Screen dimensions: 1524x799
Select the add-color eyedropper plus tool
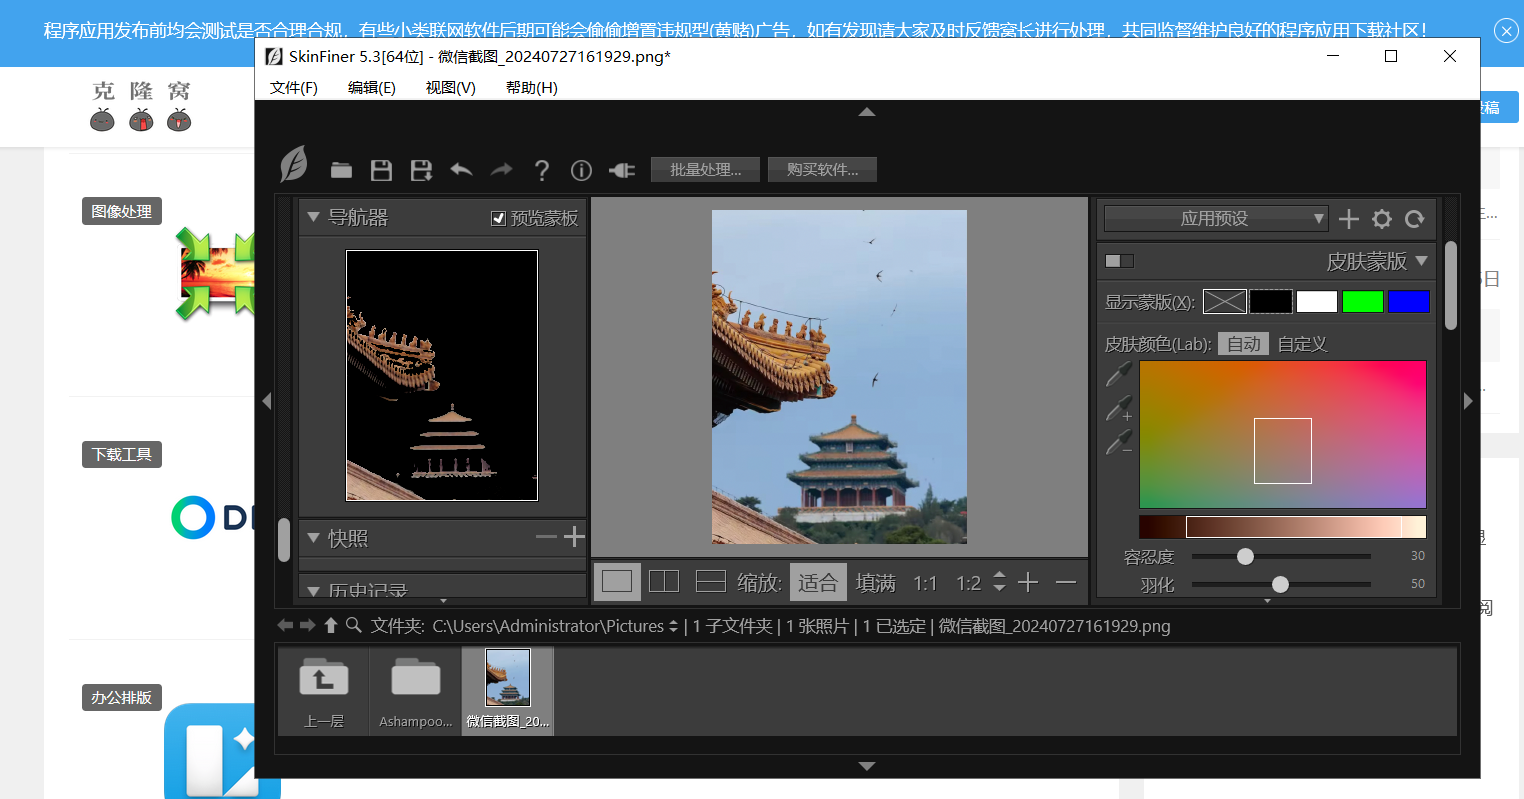pyautogui.click(x=1119, y=408)
